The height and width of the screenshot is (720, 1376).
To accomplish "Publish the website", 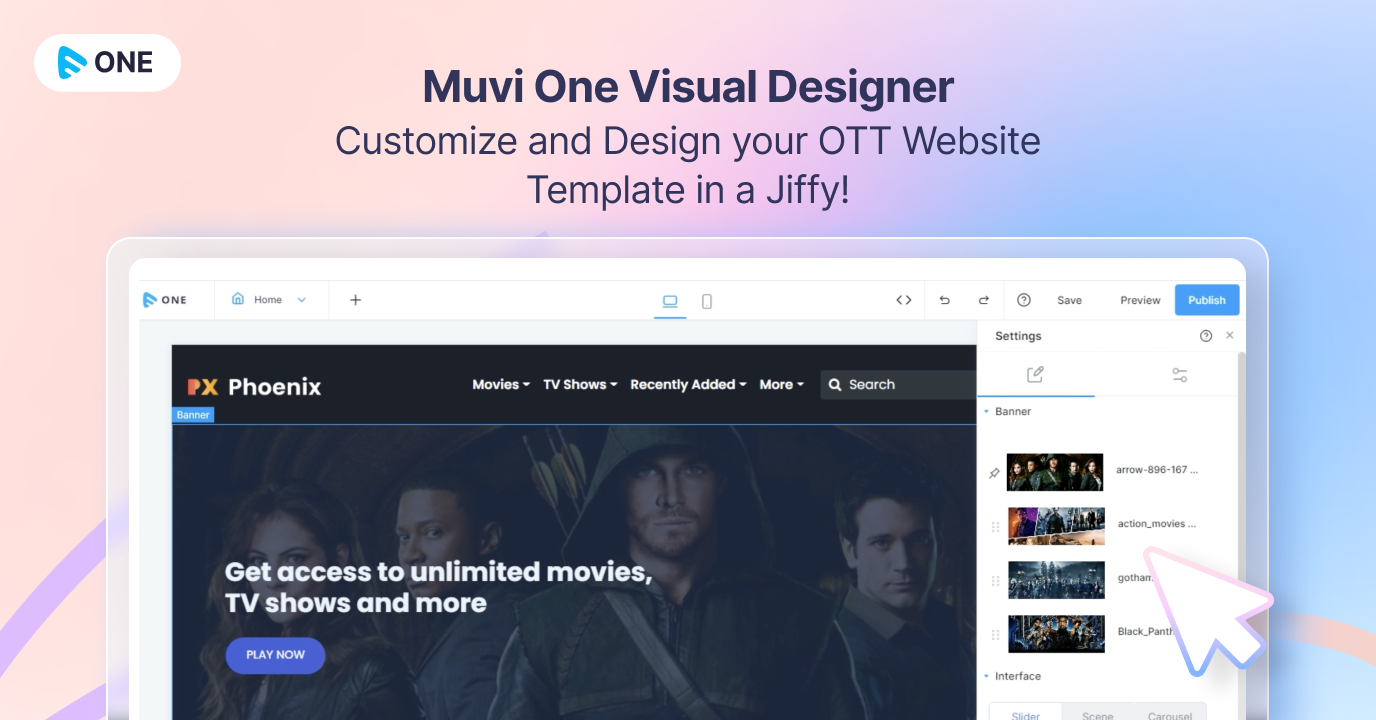I will pos(1207,300).
